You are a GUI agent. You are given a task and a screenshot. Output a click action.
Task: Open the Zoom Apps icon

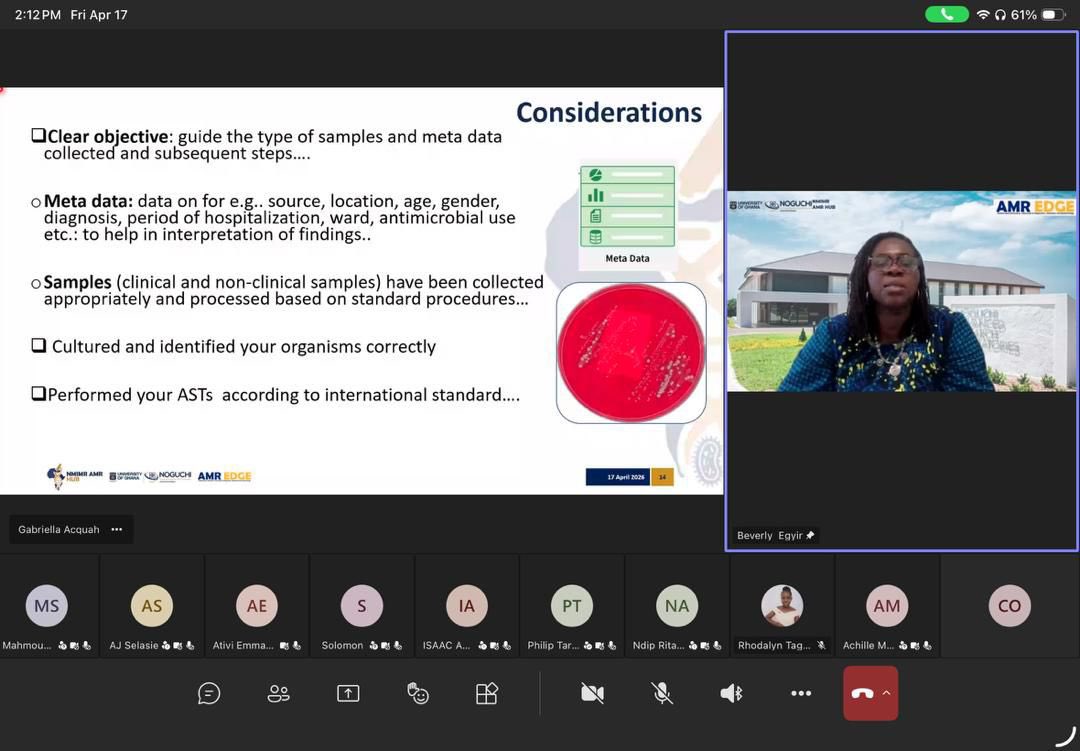487,693
